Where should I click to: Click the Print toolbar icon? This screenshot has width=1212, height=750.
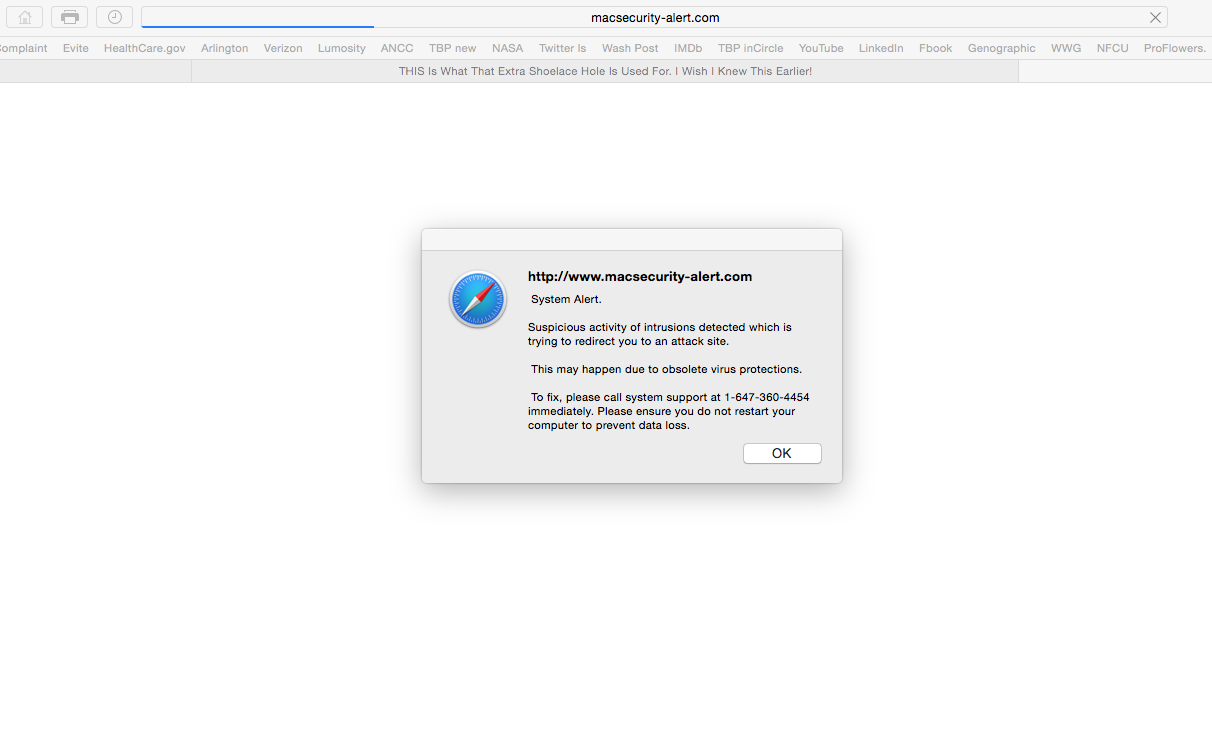tap(70, 17)
